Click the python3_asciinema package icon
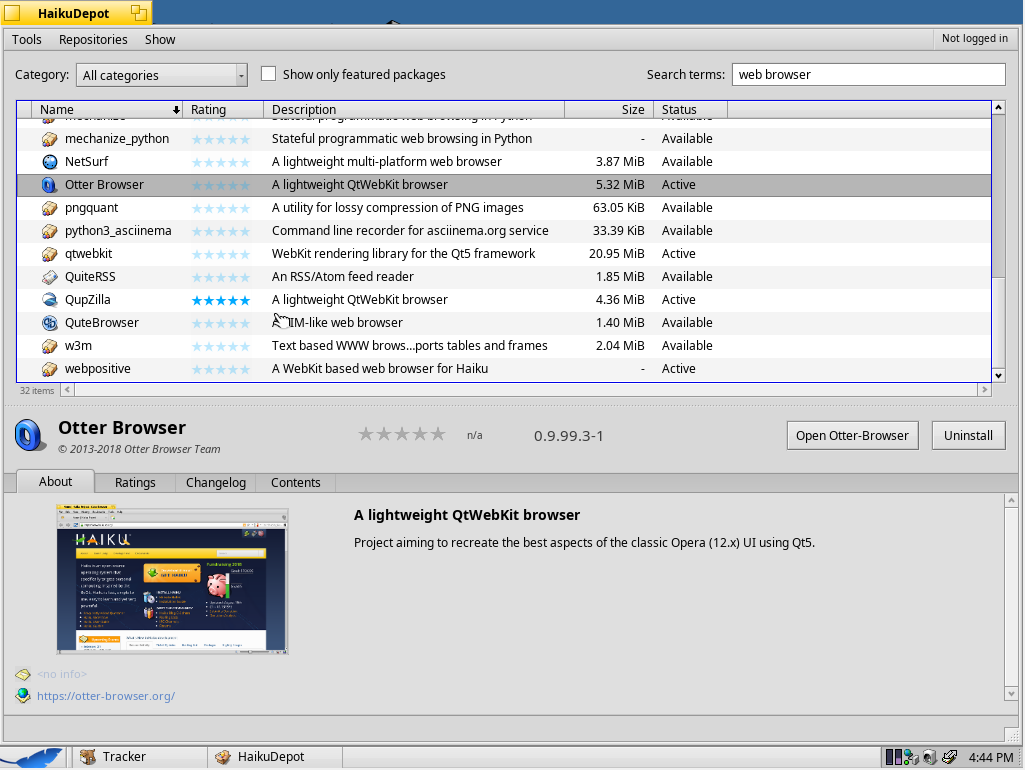Screen dimensions: 1025x770 (50, 231)
